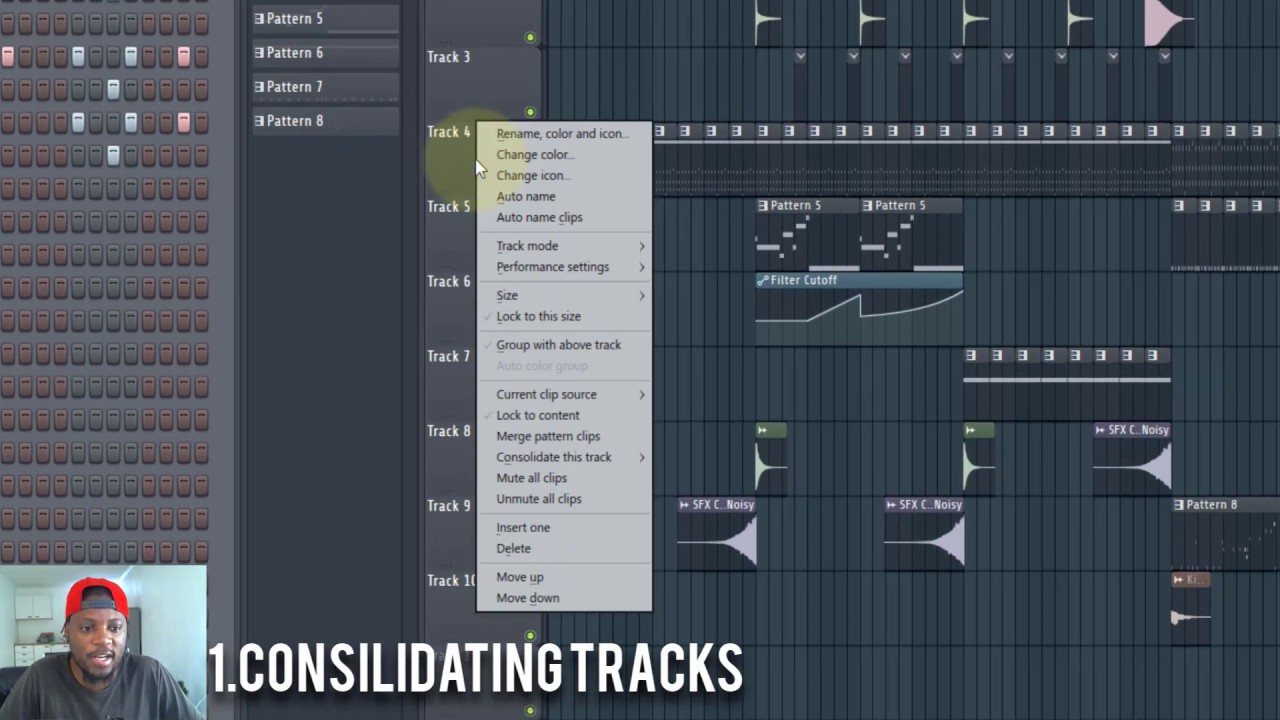Select Move down
The image size is (1280, 720).
528,598
